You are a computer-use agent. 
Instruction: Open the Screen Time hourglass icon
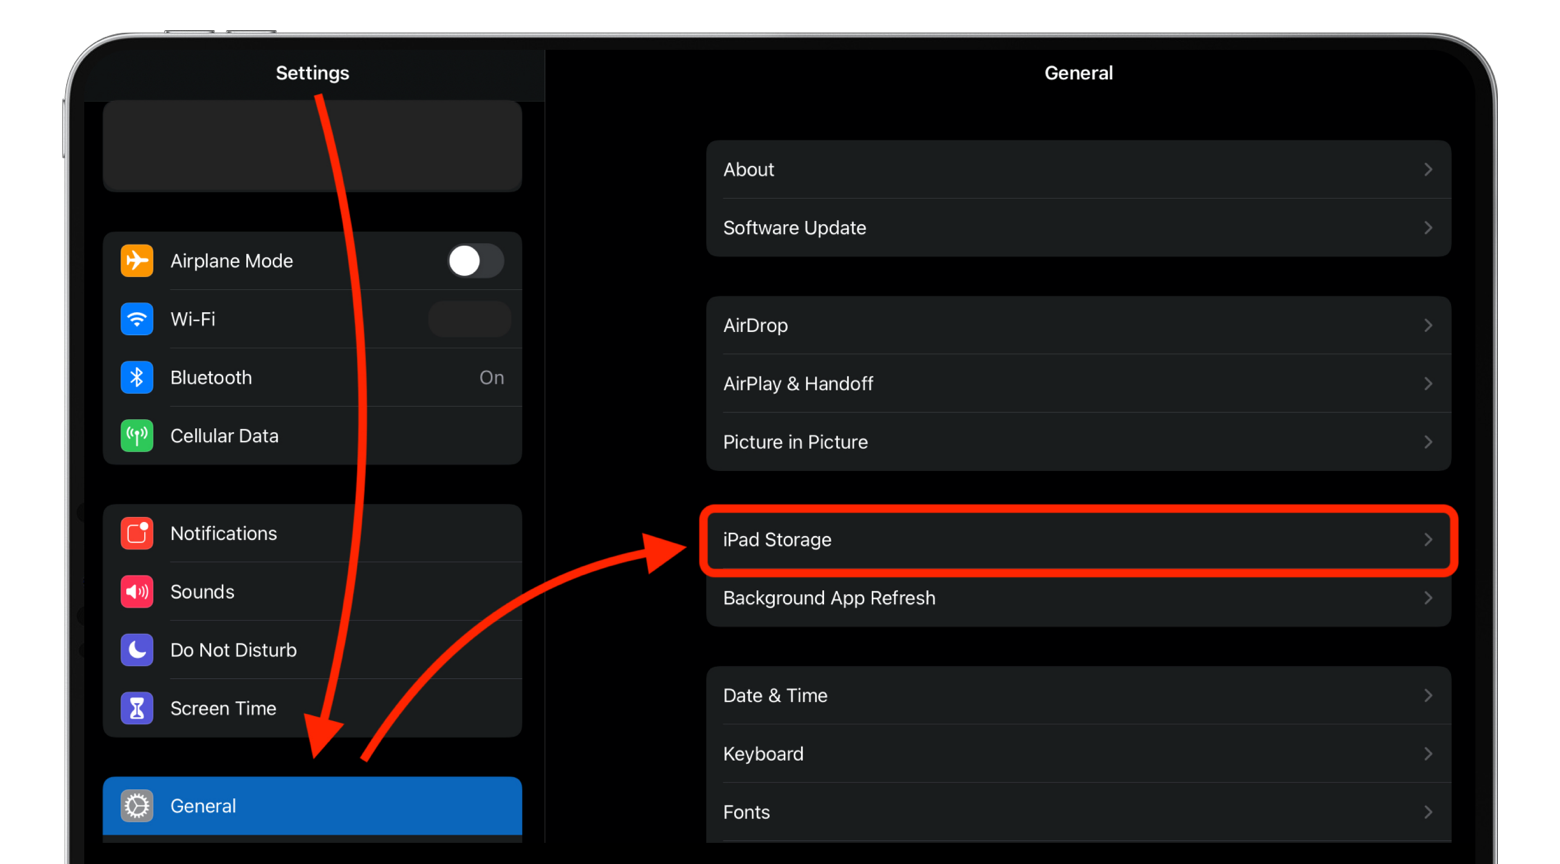pyautogui.click(x=137, y=708)
